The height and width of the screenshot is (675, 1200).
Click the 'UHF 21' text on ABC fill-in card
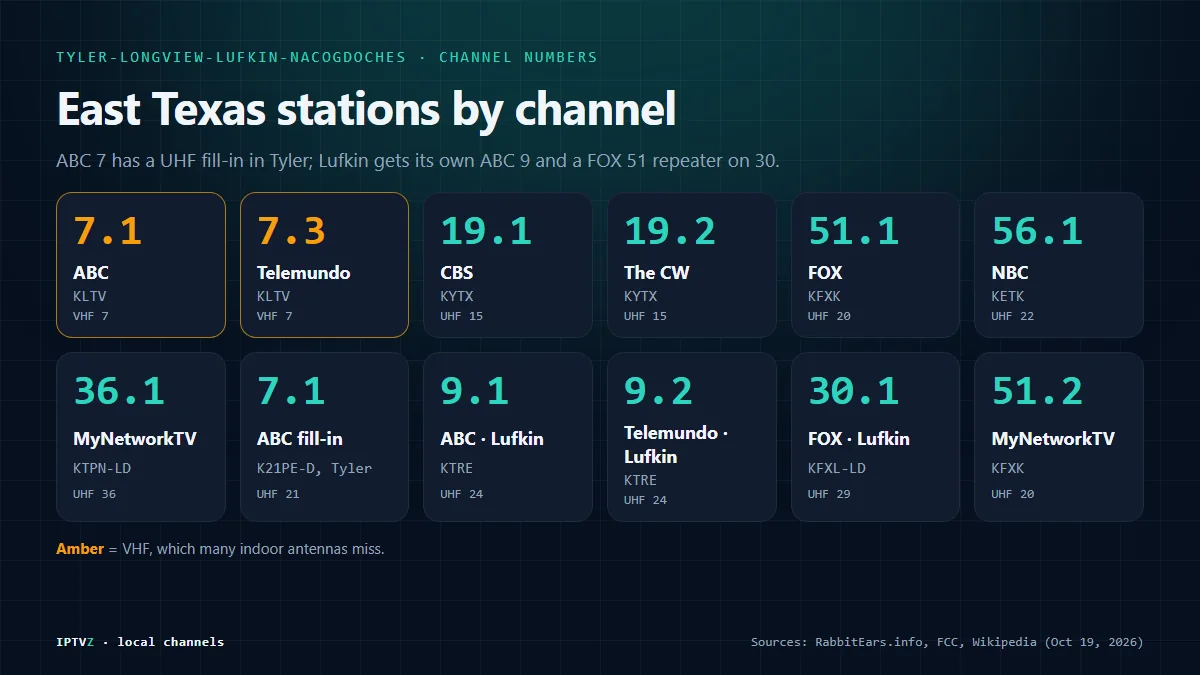pyautogui.click(x=278, y=494)
